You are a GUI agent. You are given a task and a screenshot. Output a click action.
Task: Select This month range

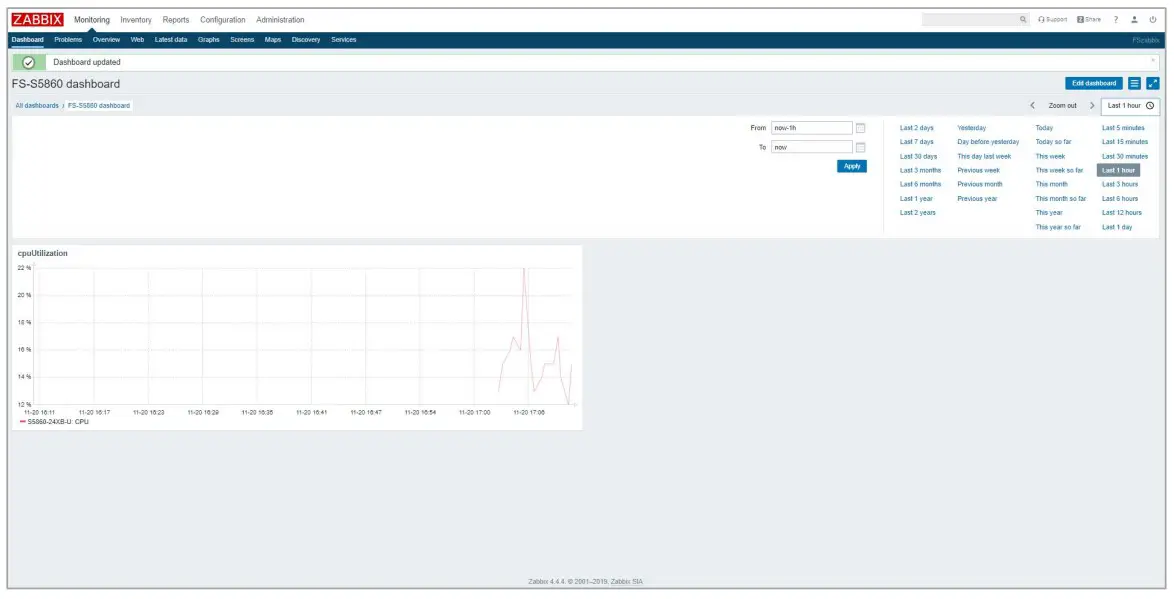1051,184
